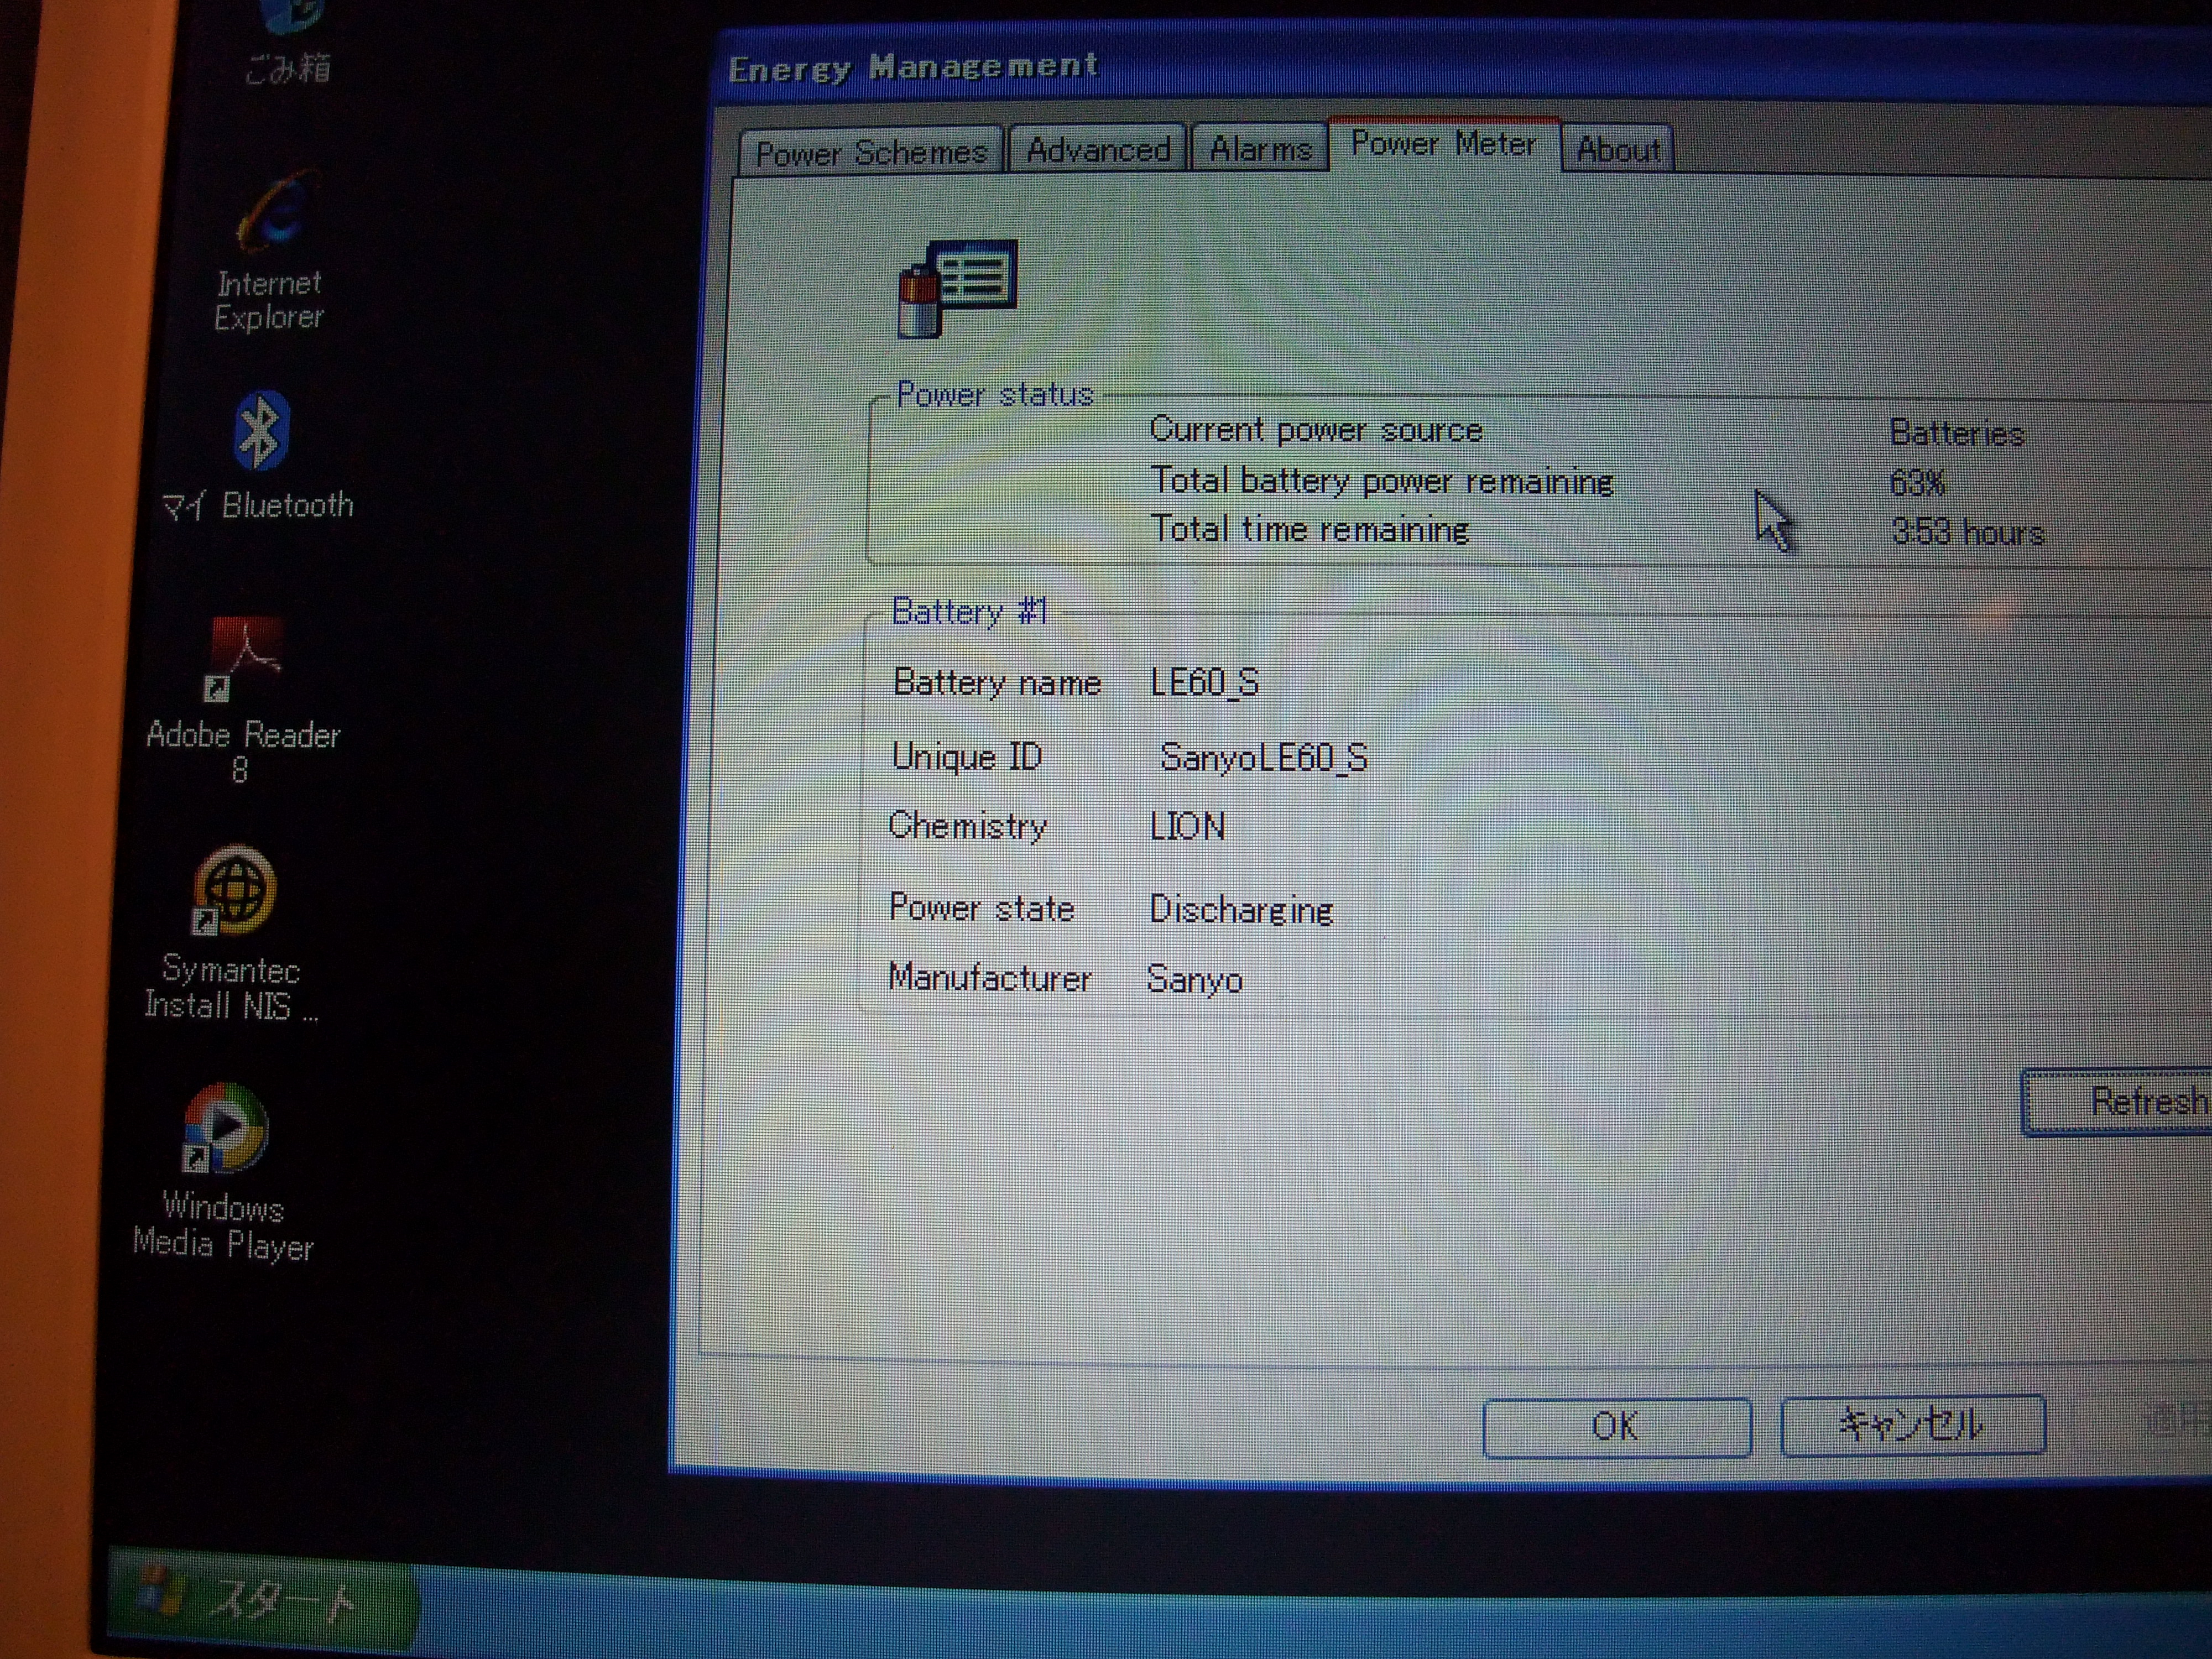Click the Battery #1 group heading

tap(968, 611)
